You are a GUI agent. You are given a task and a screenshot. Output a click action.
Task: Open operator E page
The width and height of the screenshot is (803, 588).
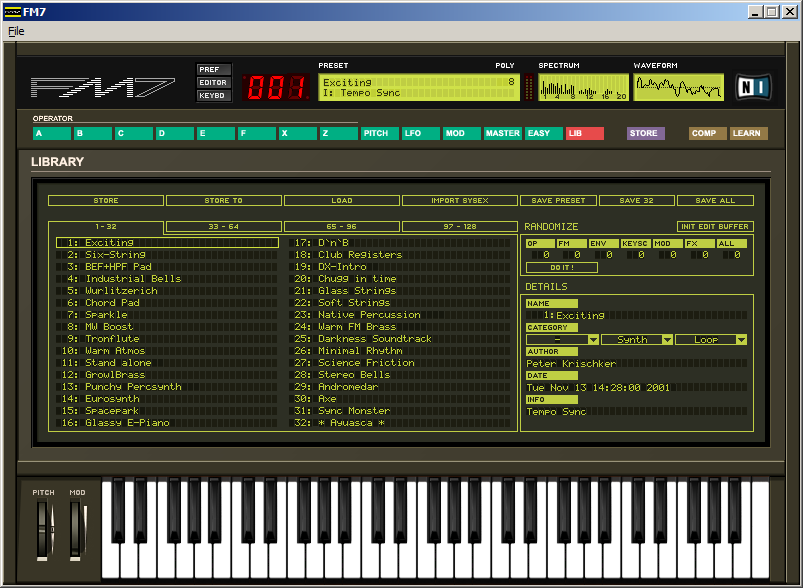pos(216,133)
